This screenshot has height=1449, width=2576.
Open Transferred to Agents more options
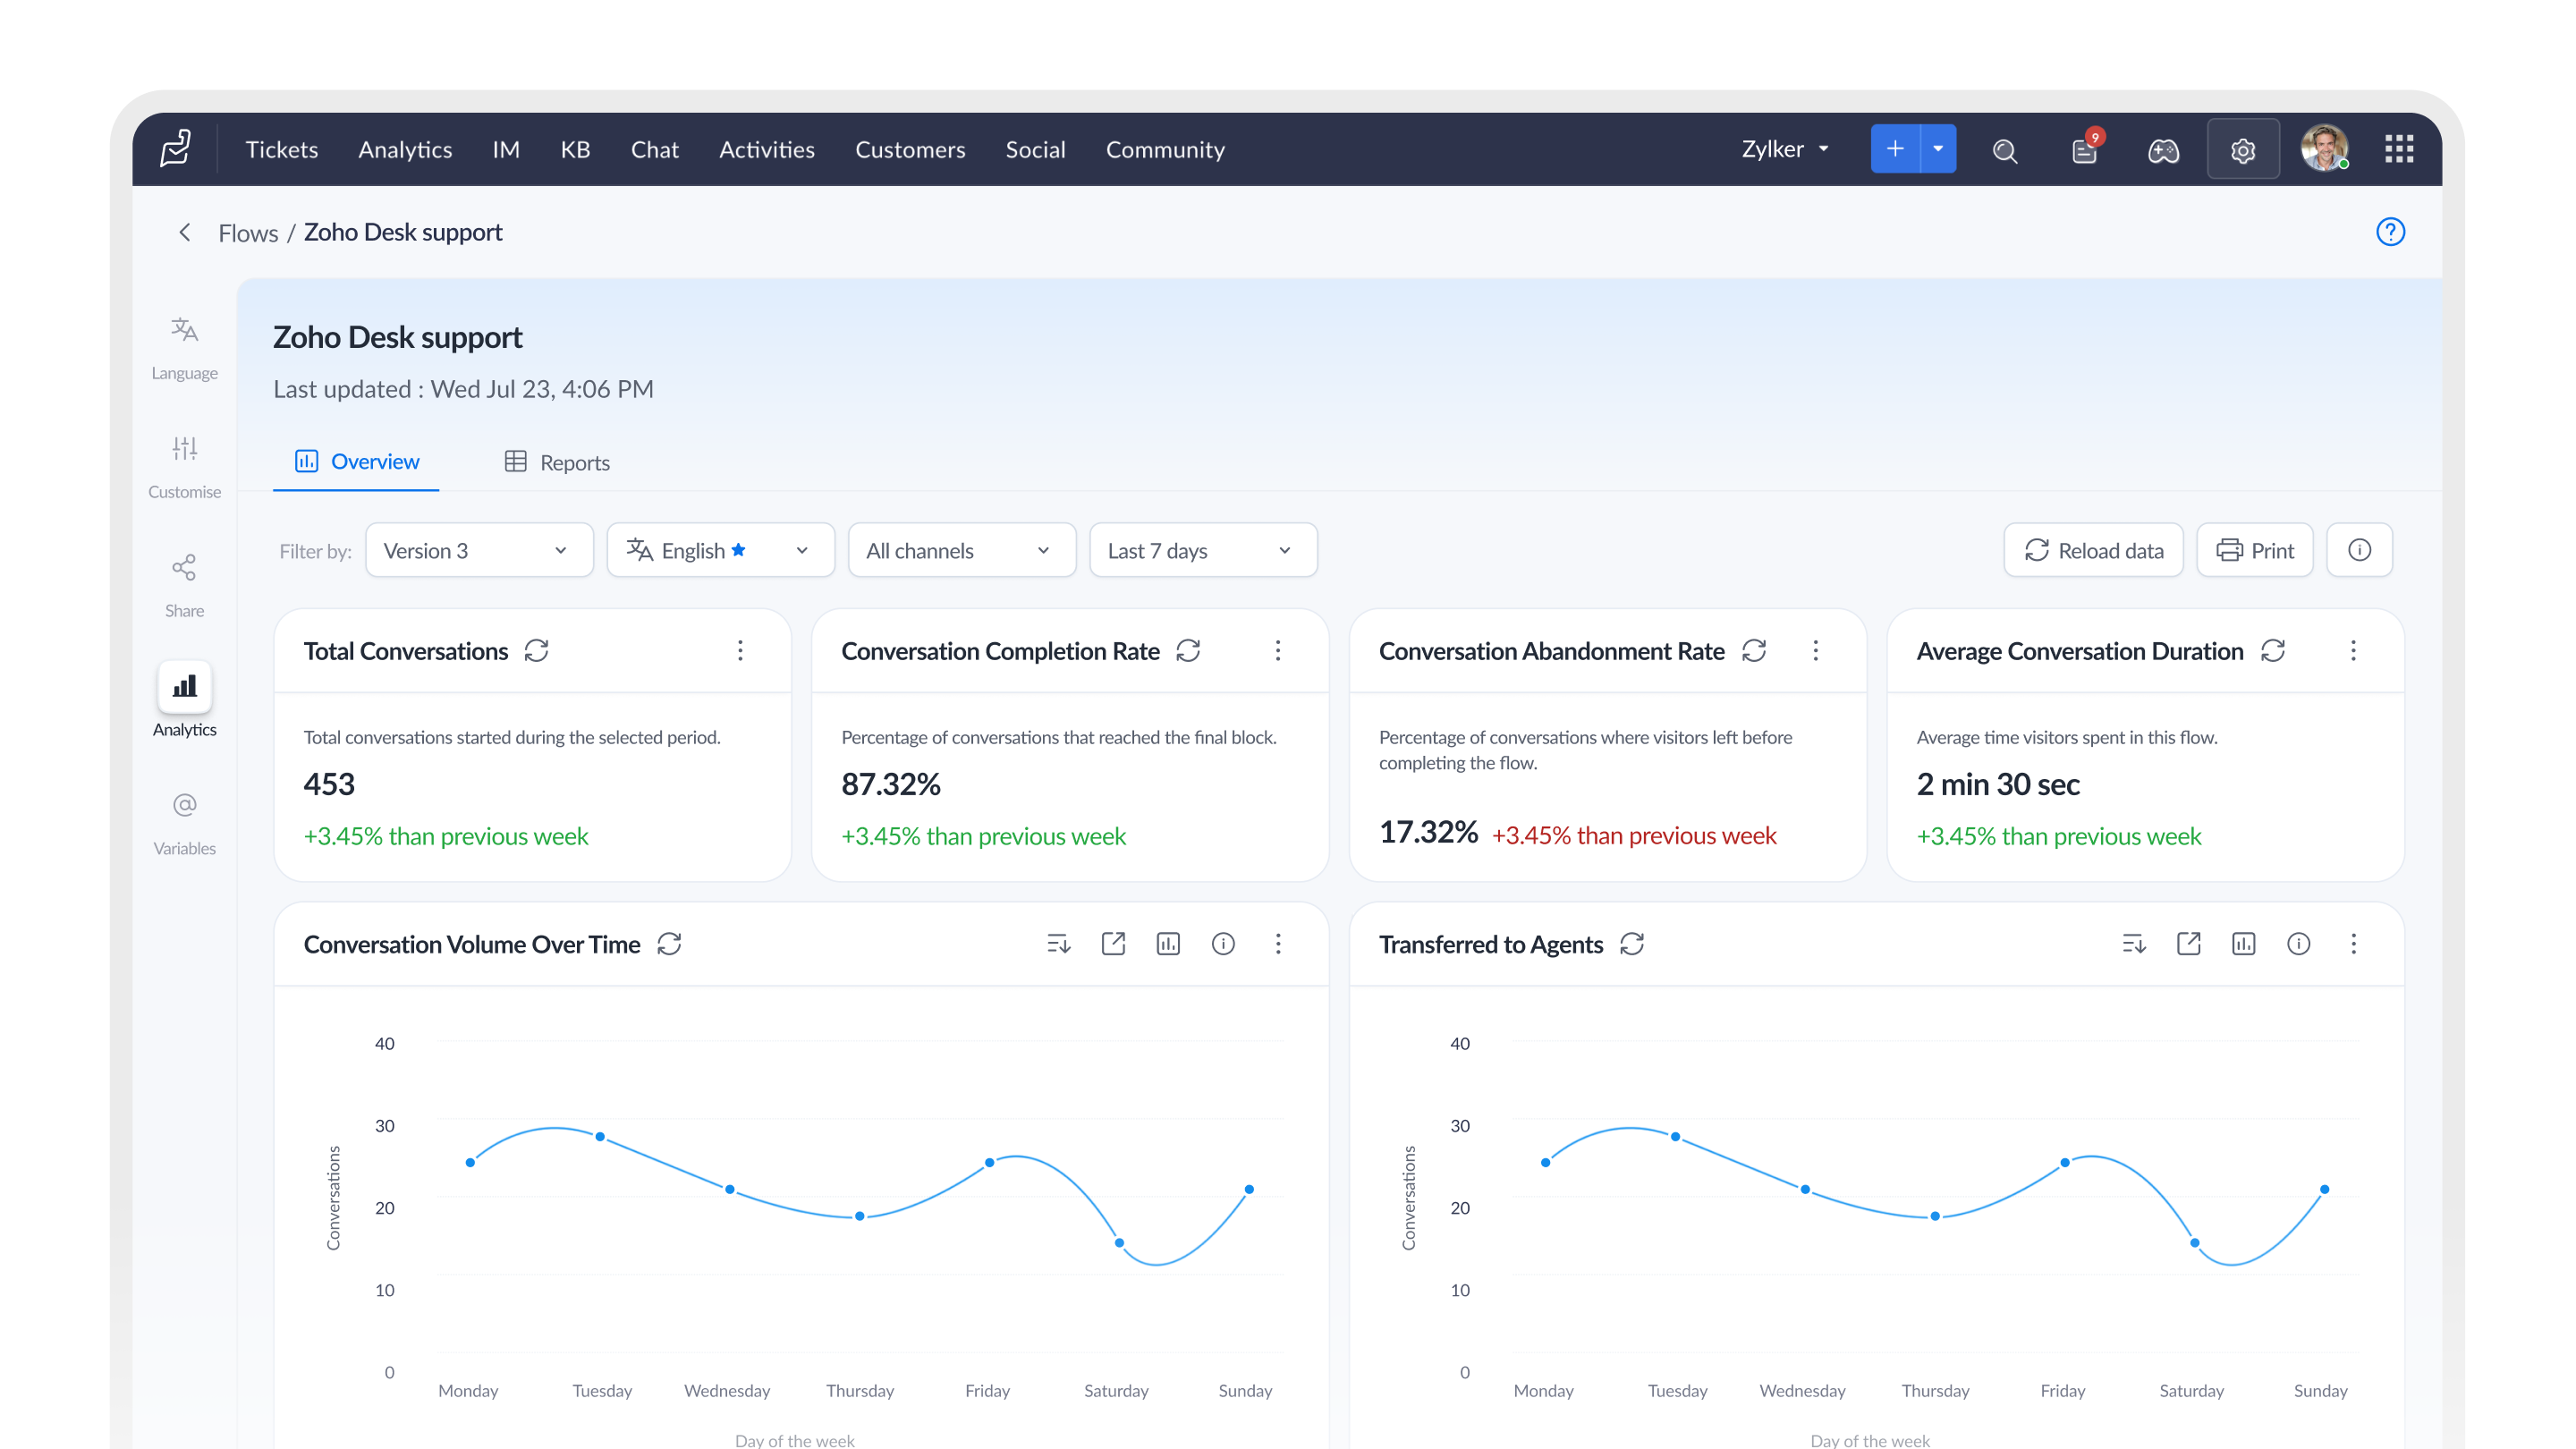pos(2353,944)
